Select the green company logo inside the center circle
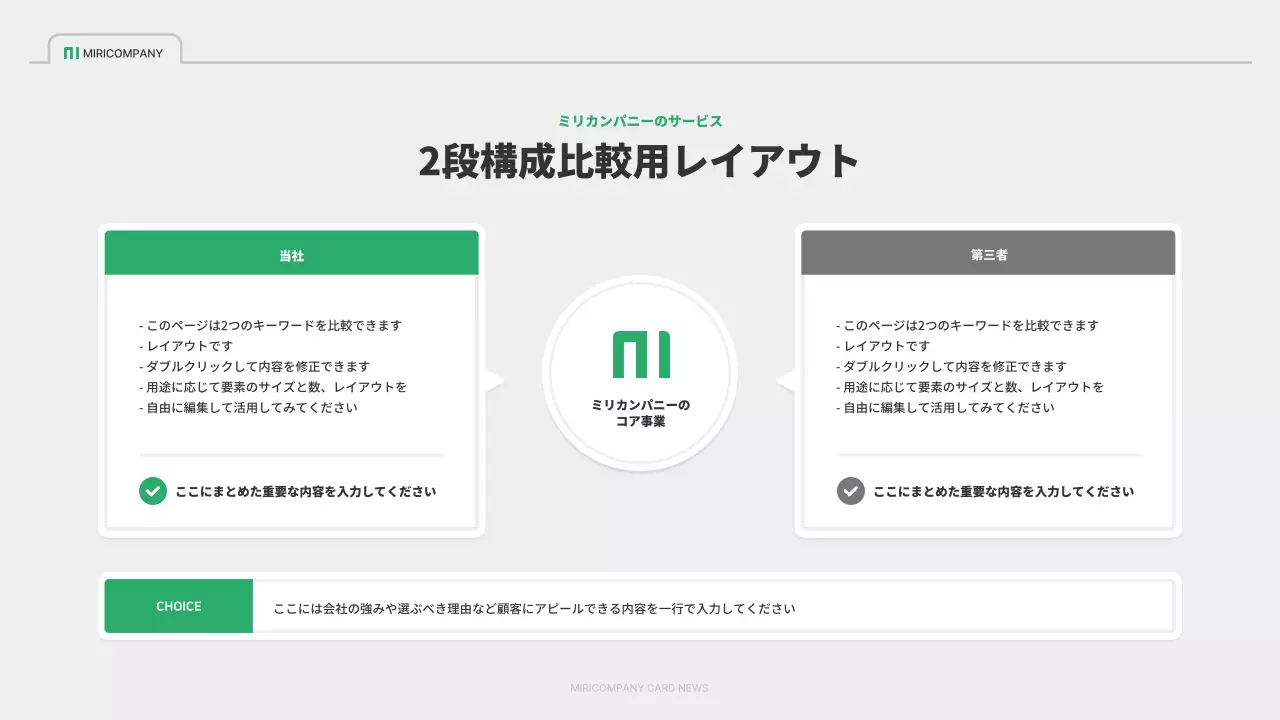Screen dimensions: 1280x720 coord(640,355)
